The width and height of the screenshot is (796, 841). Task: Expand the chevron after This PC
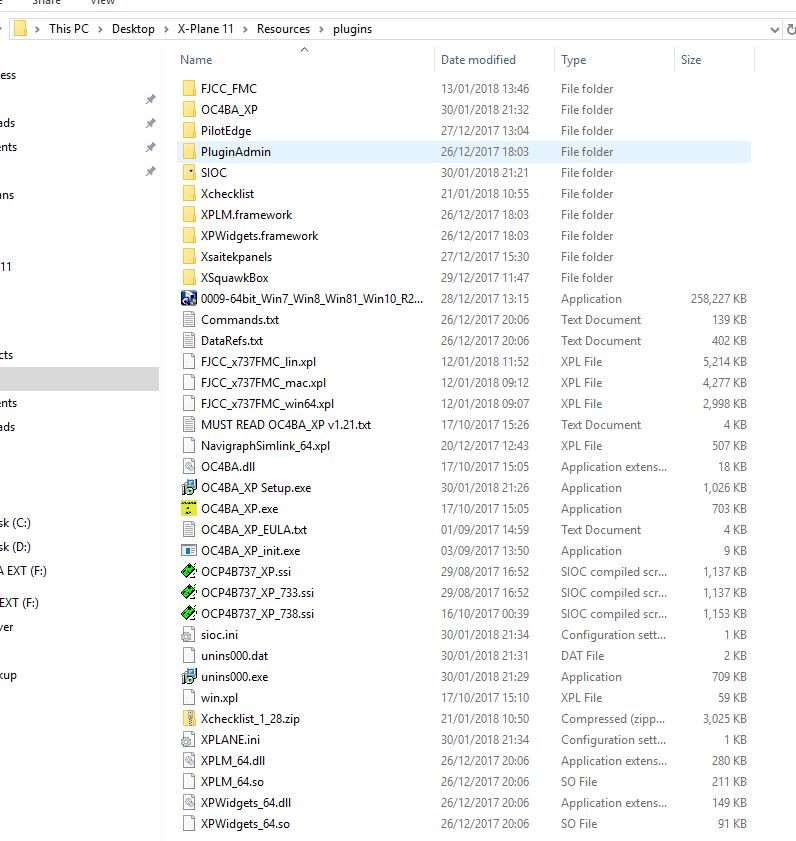point(100,29)
